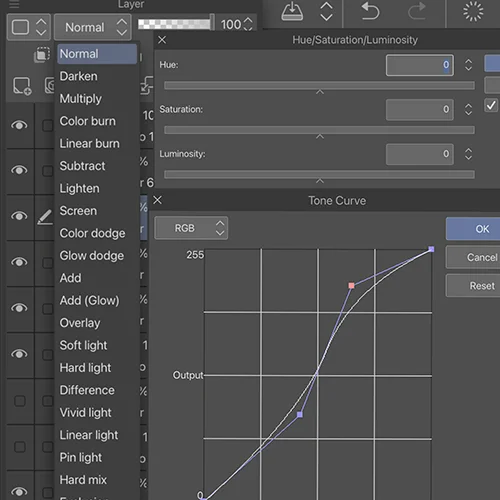Image resolution: width=500 pixels, height=500 pixels.
Task: Select the Glow dodge blending mode
Action: 97,256
